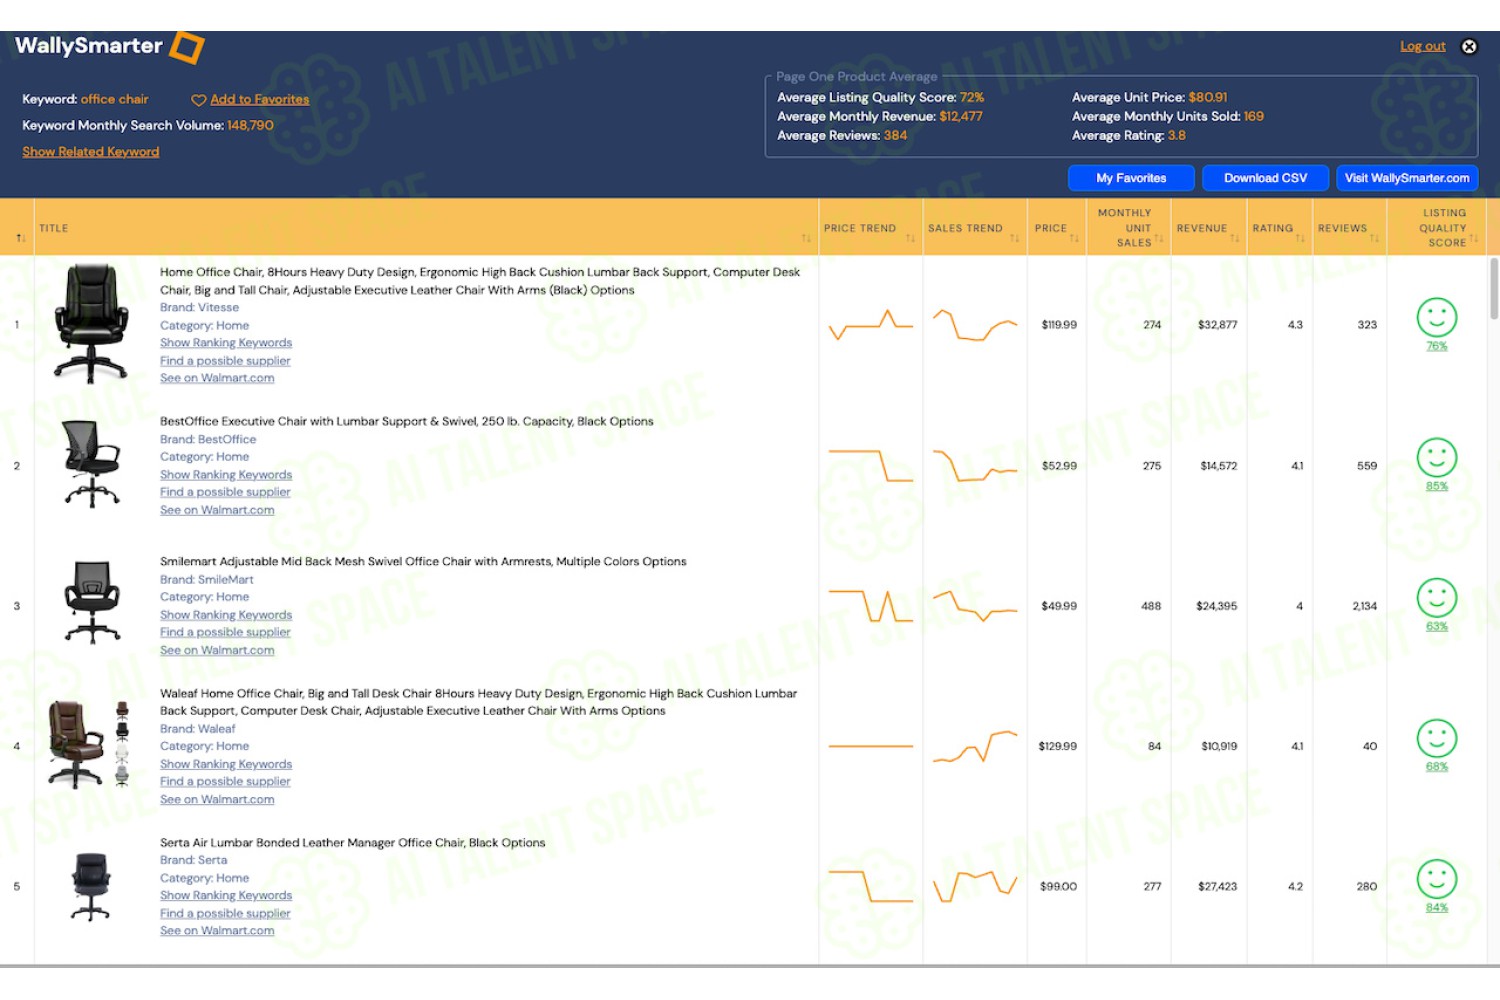
Task: Click the price trend chart for Vitesse chair
Action: click(870, 325)
